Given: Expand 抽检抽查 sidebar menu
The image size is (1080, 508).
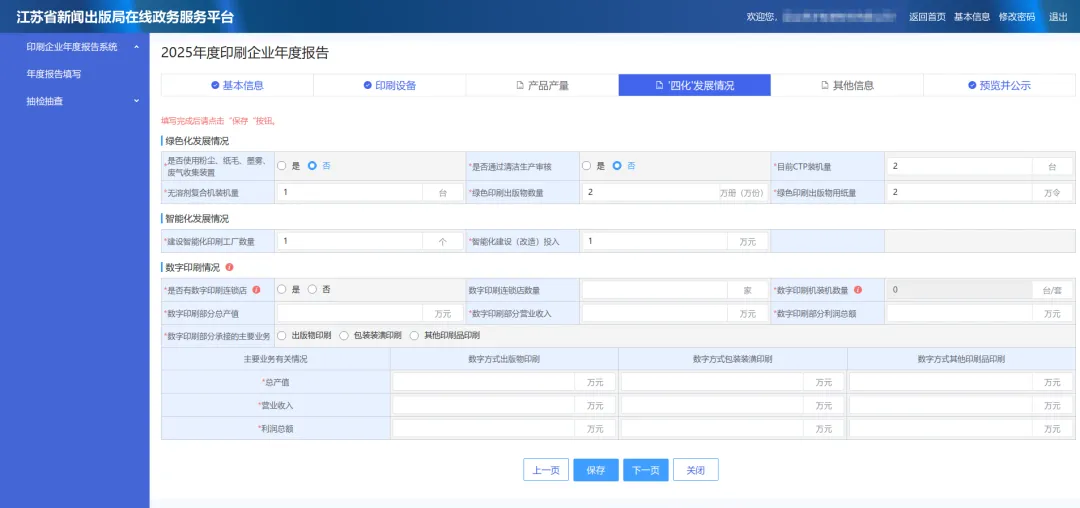Looking at the screenshot, I should pos(136,101).
